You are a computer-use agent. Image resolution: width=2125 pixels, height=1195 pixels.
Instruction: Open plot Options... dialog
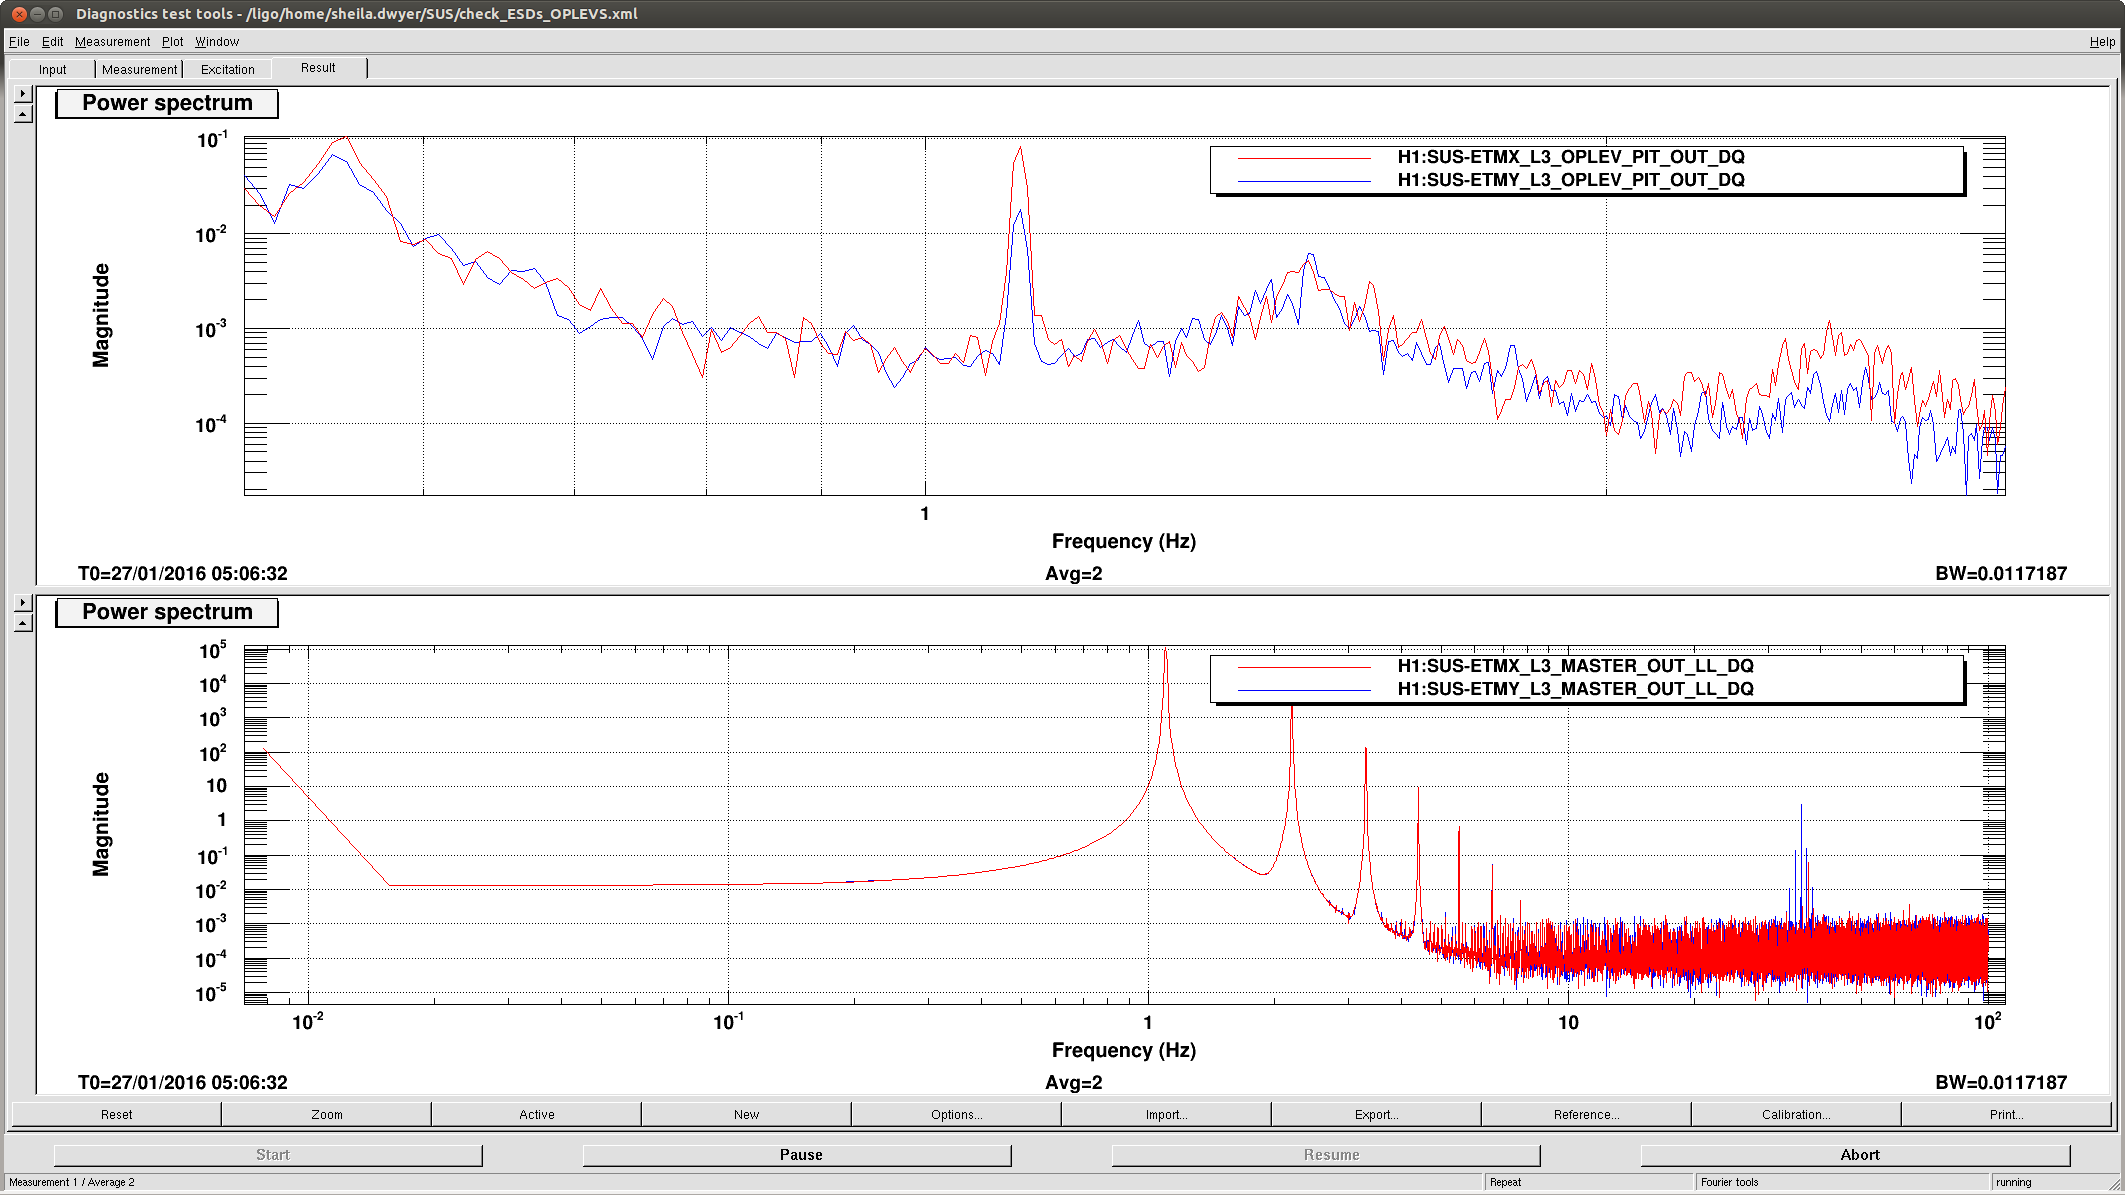coord(956,1114)
